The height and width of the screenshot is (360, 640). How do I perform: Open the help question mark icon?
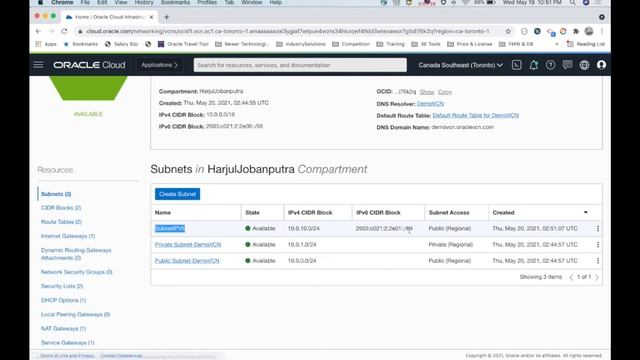[550, 65]
